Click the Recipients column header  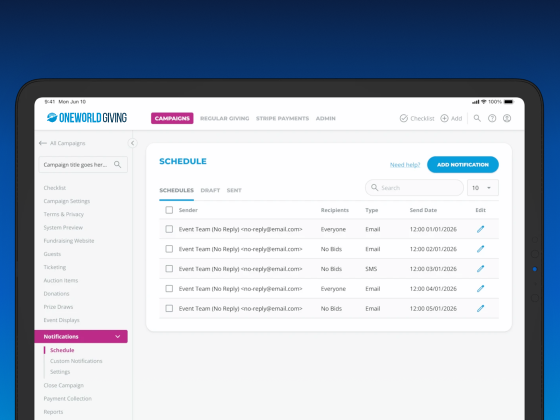(335, 210)
